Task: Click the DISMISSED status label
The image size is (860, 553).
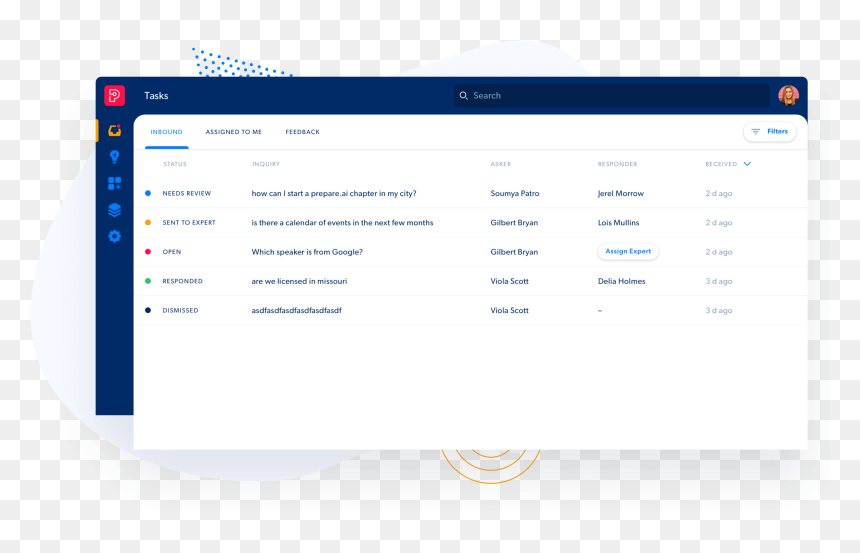Action: [180, 310]
